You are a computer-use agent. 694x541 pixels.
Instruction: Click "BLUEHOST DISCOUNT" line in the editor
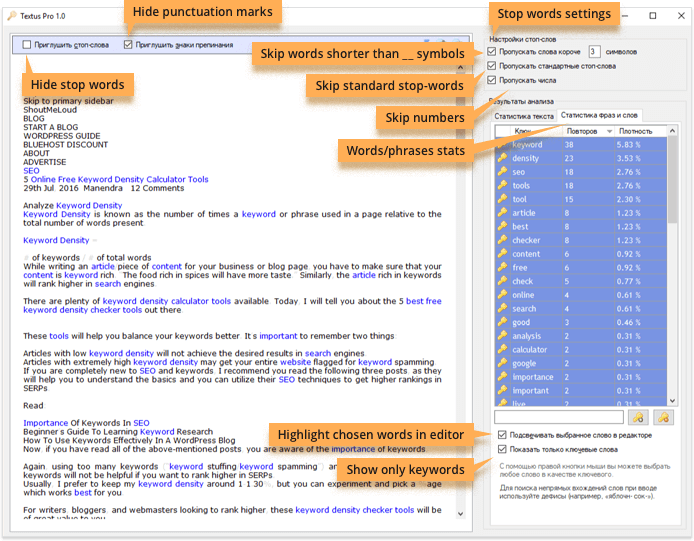(66, 145)
